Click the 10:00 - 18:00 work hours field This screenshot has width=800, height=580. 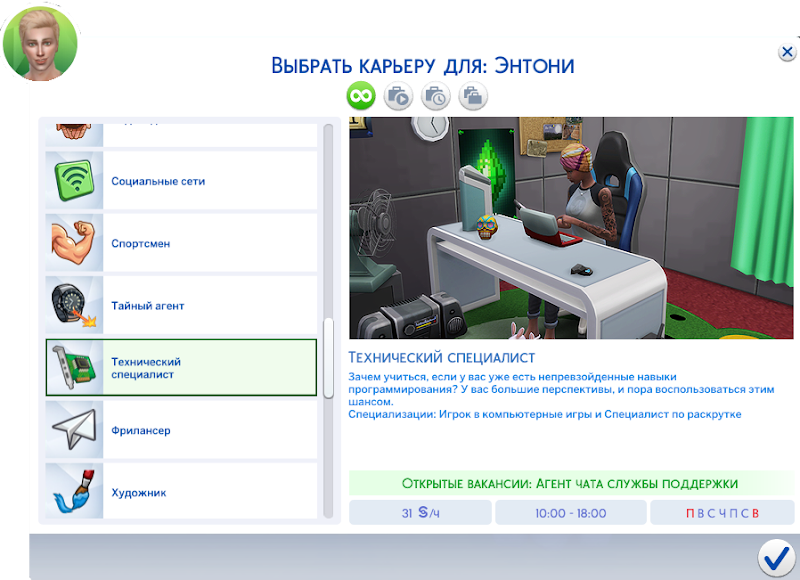click(x=570, y=513)
